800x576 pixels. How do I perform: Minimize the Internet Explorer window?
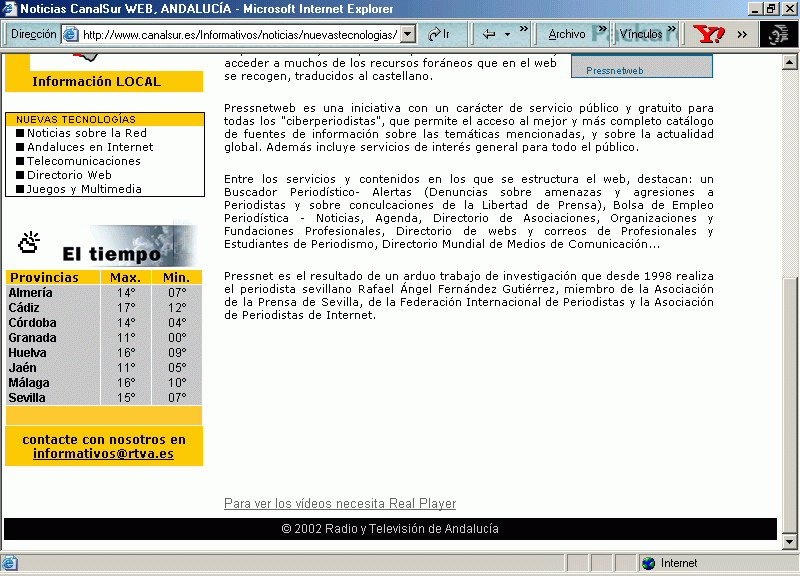(x=756, y=9)
